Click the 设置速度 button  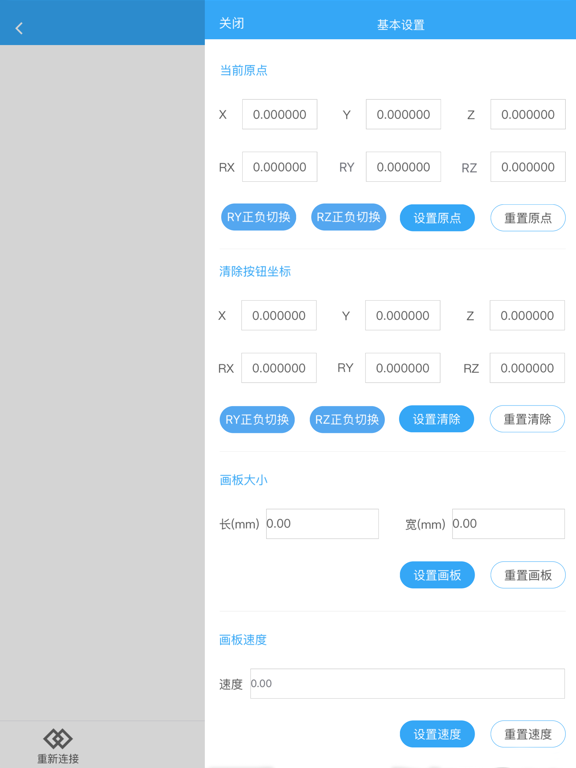pos(437,734)
